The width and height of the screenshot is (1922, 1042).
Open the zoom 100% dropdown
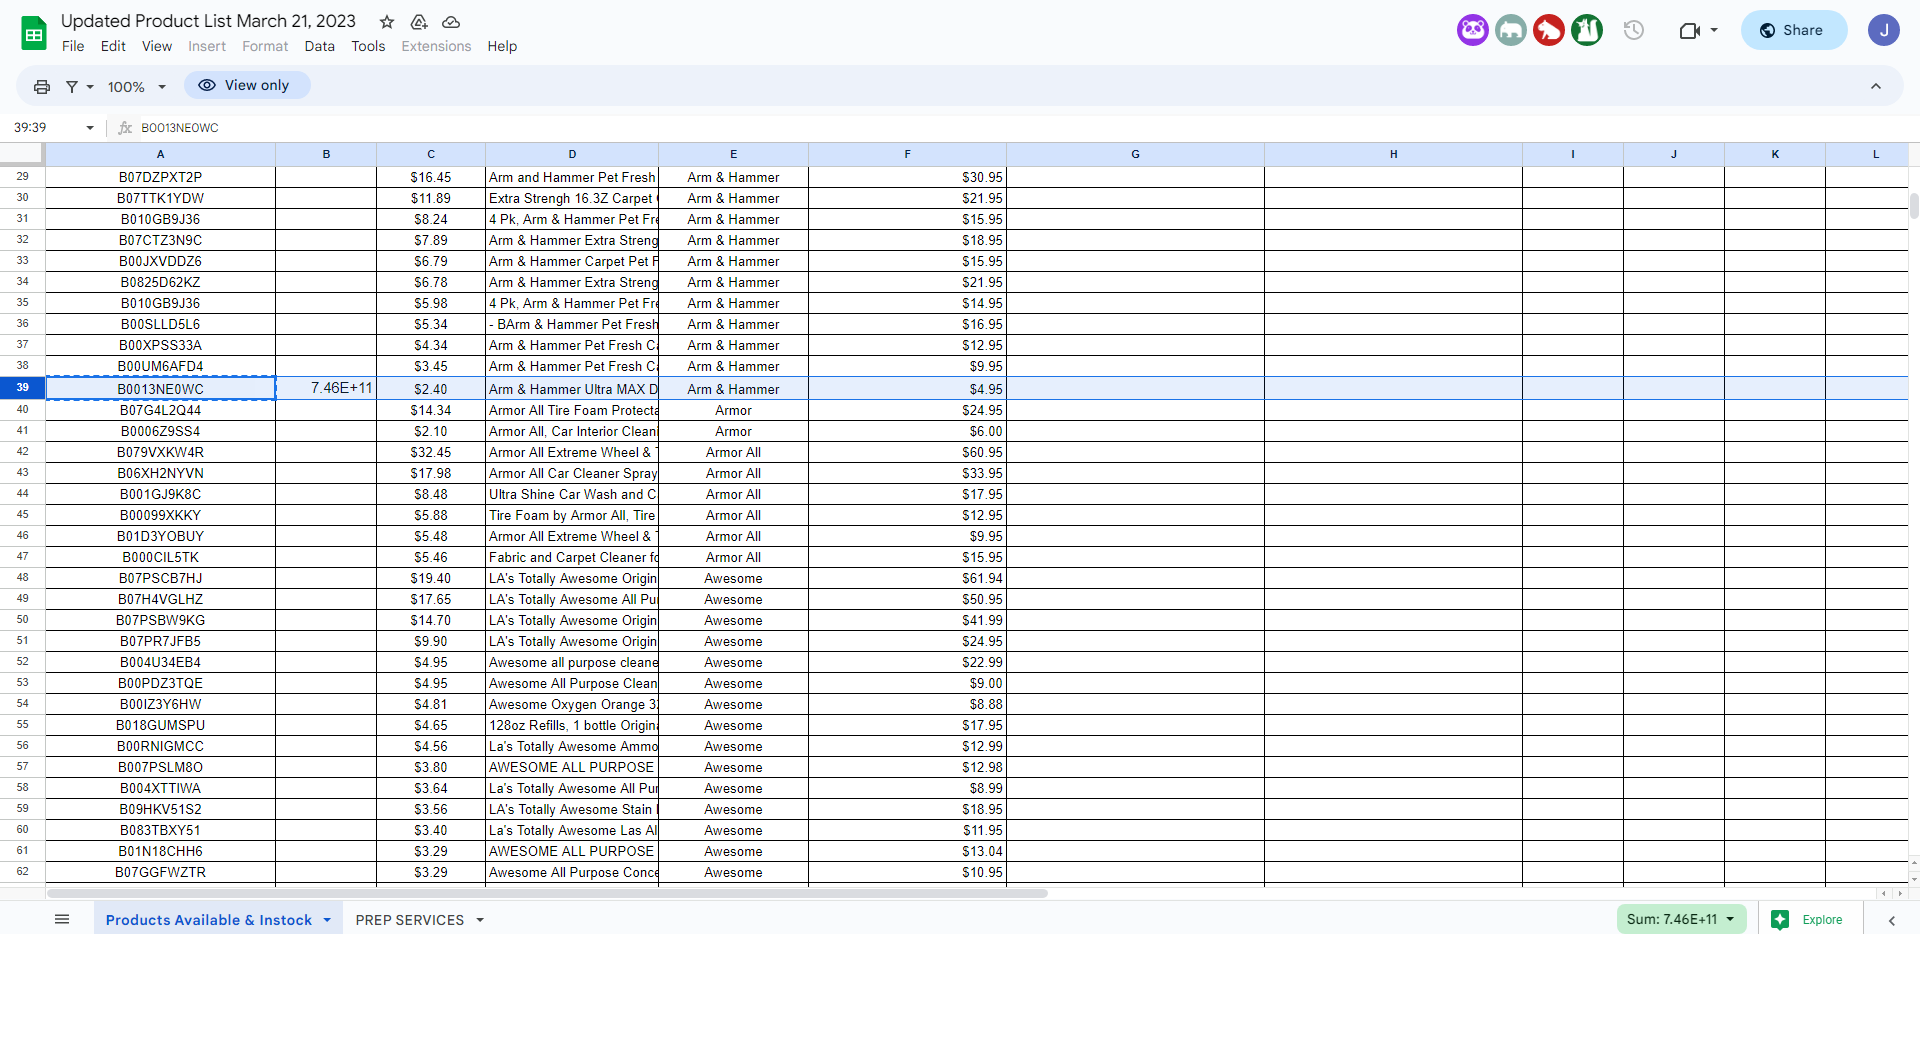coord(137,87)
